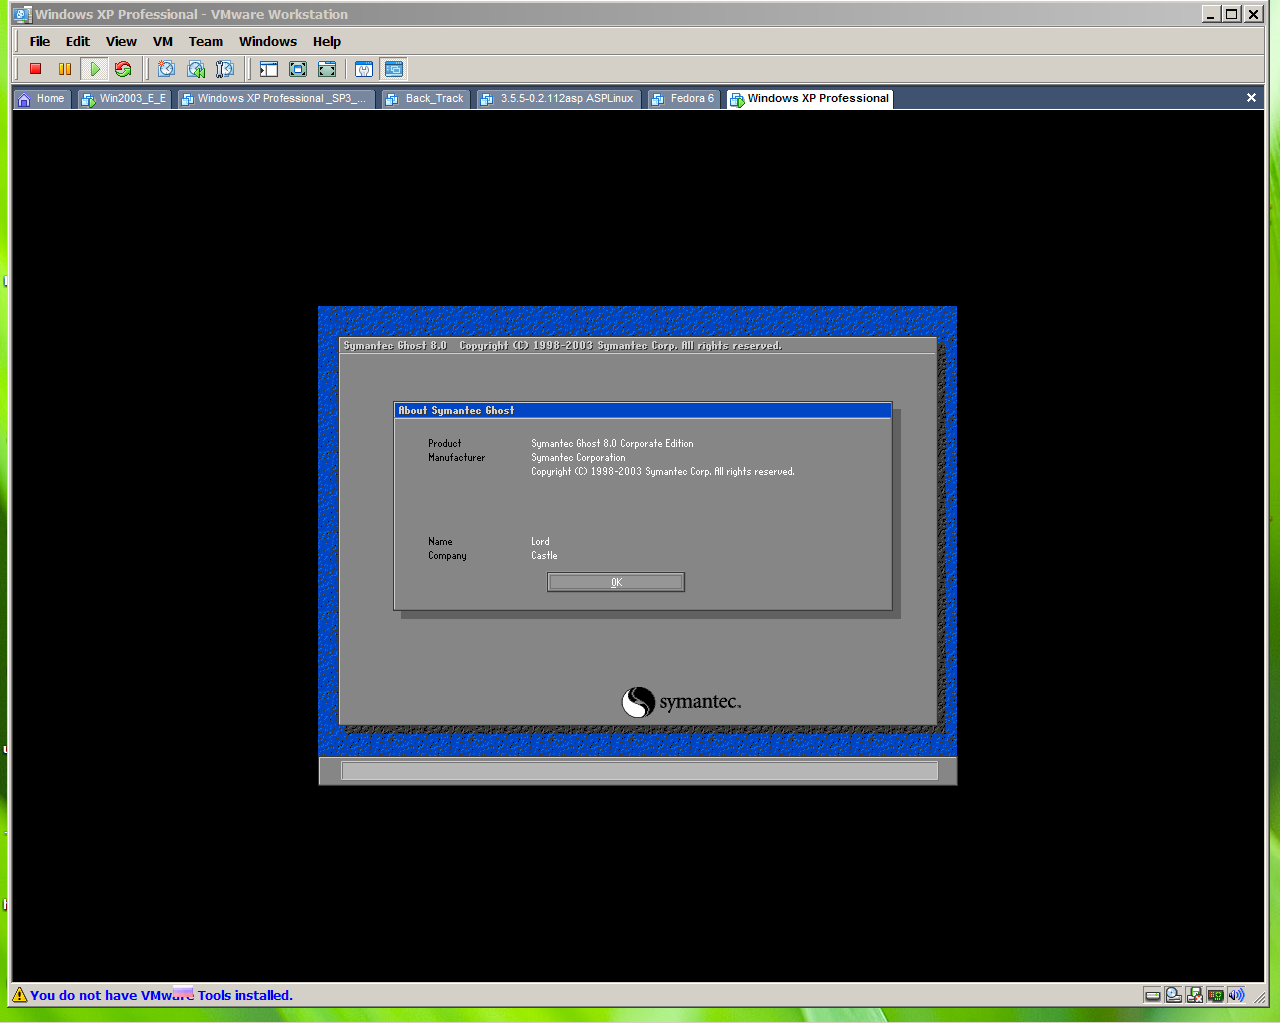Open the VM menu
The height and width of the screenshot is (1024, 1280).
[x=163, y=41]
